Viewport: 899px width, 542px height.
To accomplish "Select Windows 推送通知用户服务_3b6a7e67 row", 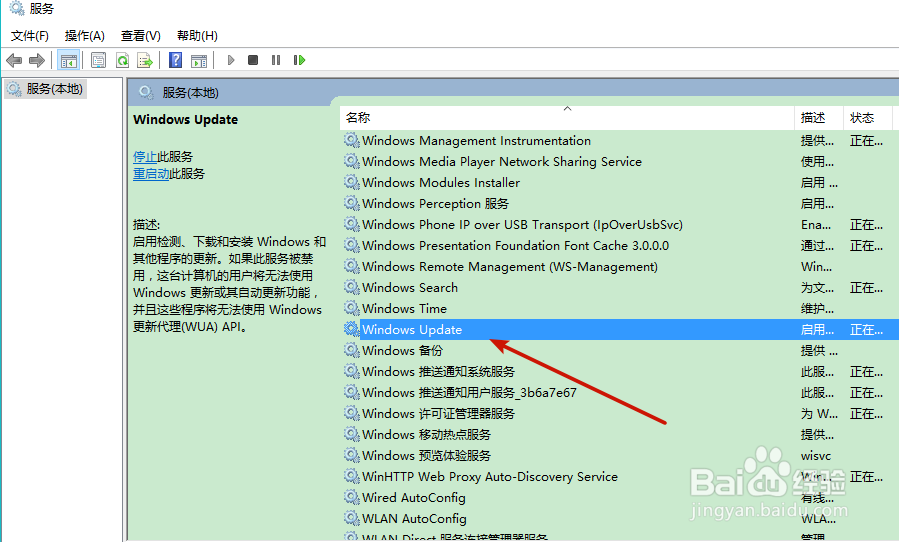I will pyautogui.click(x=469, y=392).
